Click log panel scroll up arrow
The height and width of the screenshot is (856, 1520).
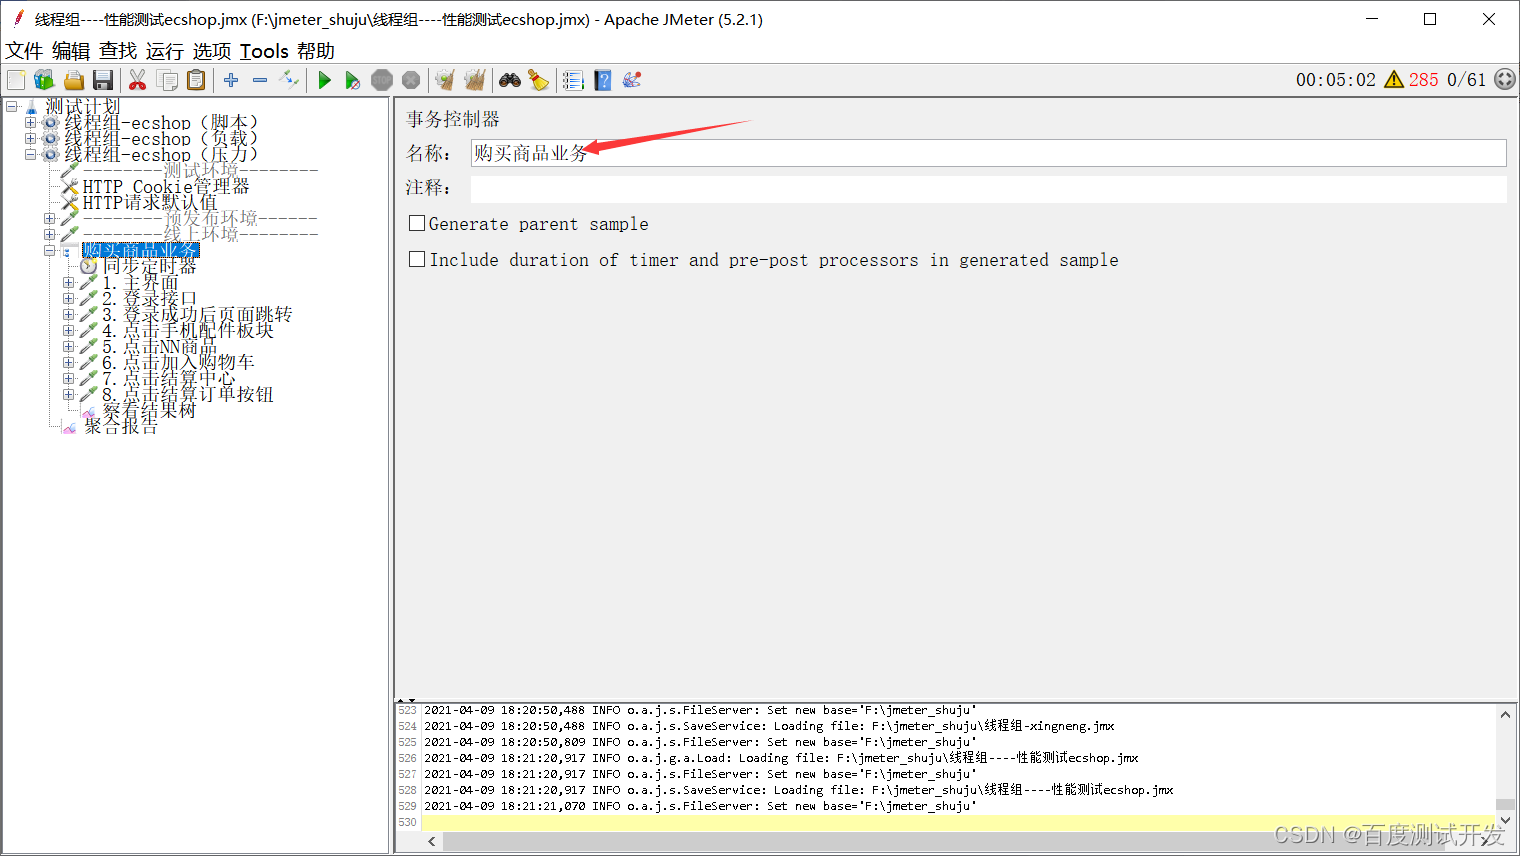(x=1505, y=714)
